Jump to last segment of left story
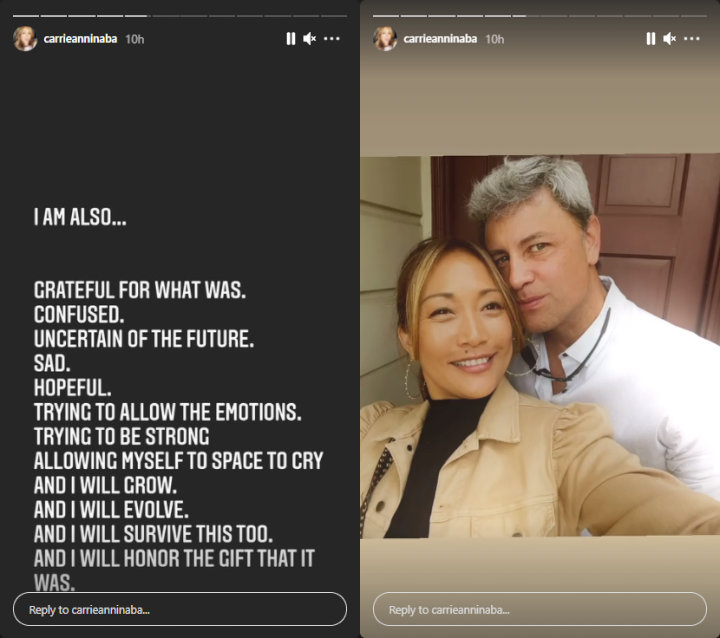The height and width of the screenshot is (638, 720). click(x=334, y=16)
